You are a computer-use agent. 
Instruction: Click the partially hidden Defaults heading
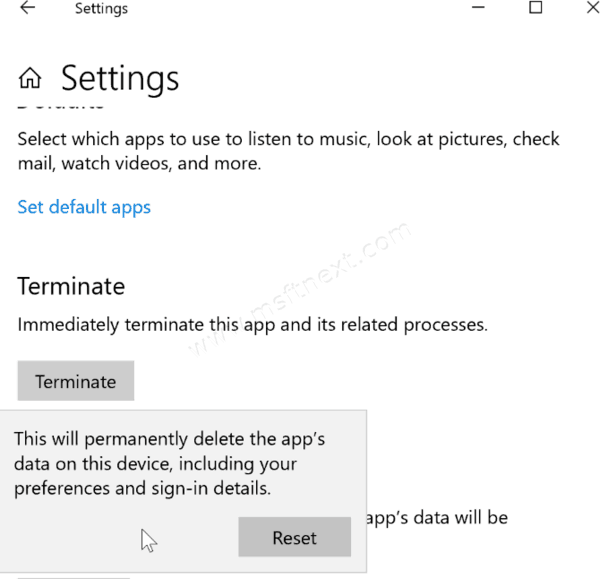pos(62,104)
